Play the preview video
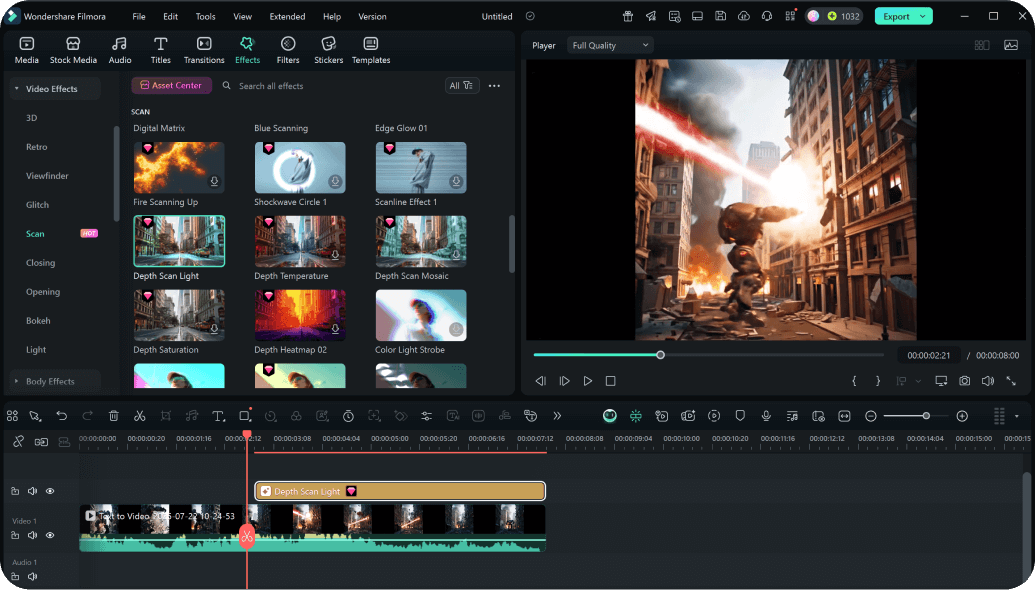Screen dimensions: 1035x590 587,381
